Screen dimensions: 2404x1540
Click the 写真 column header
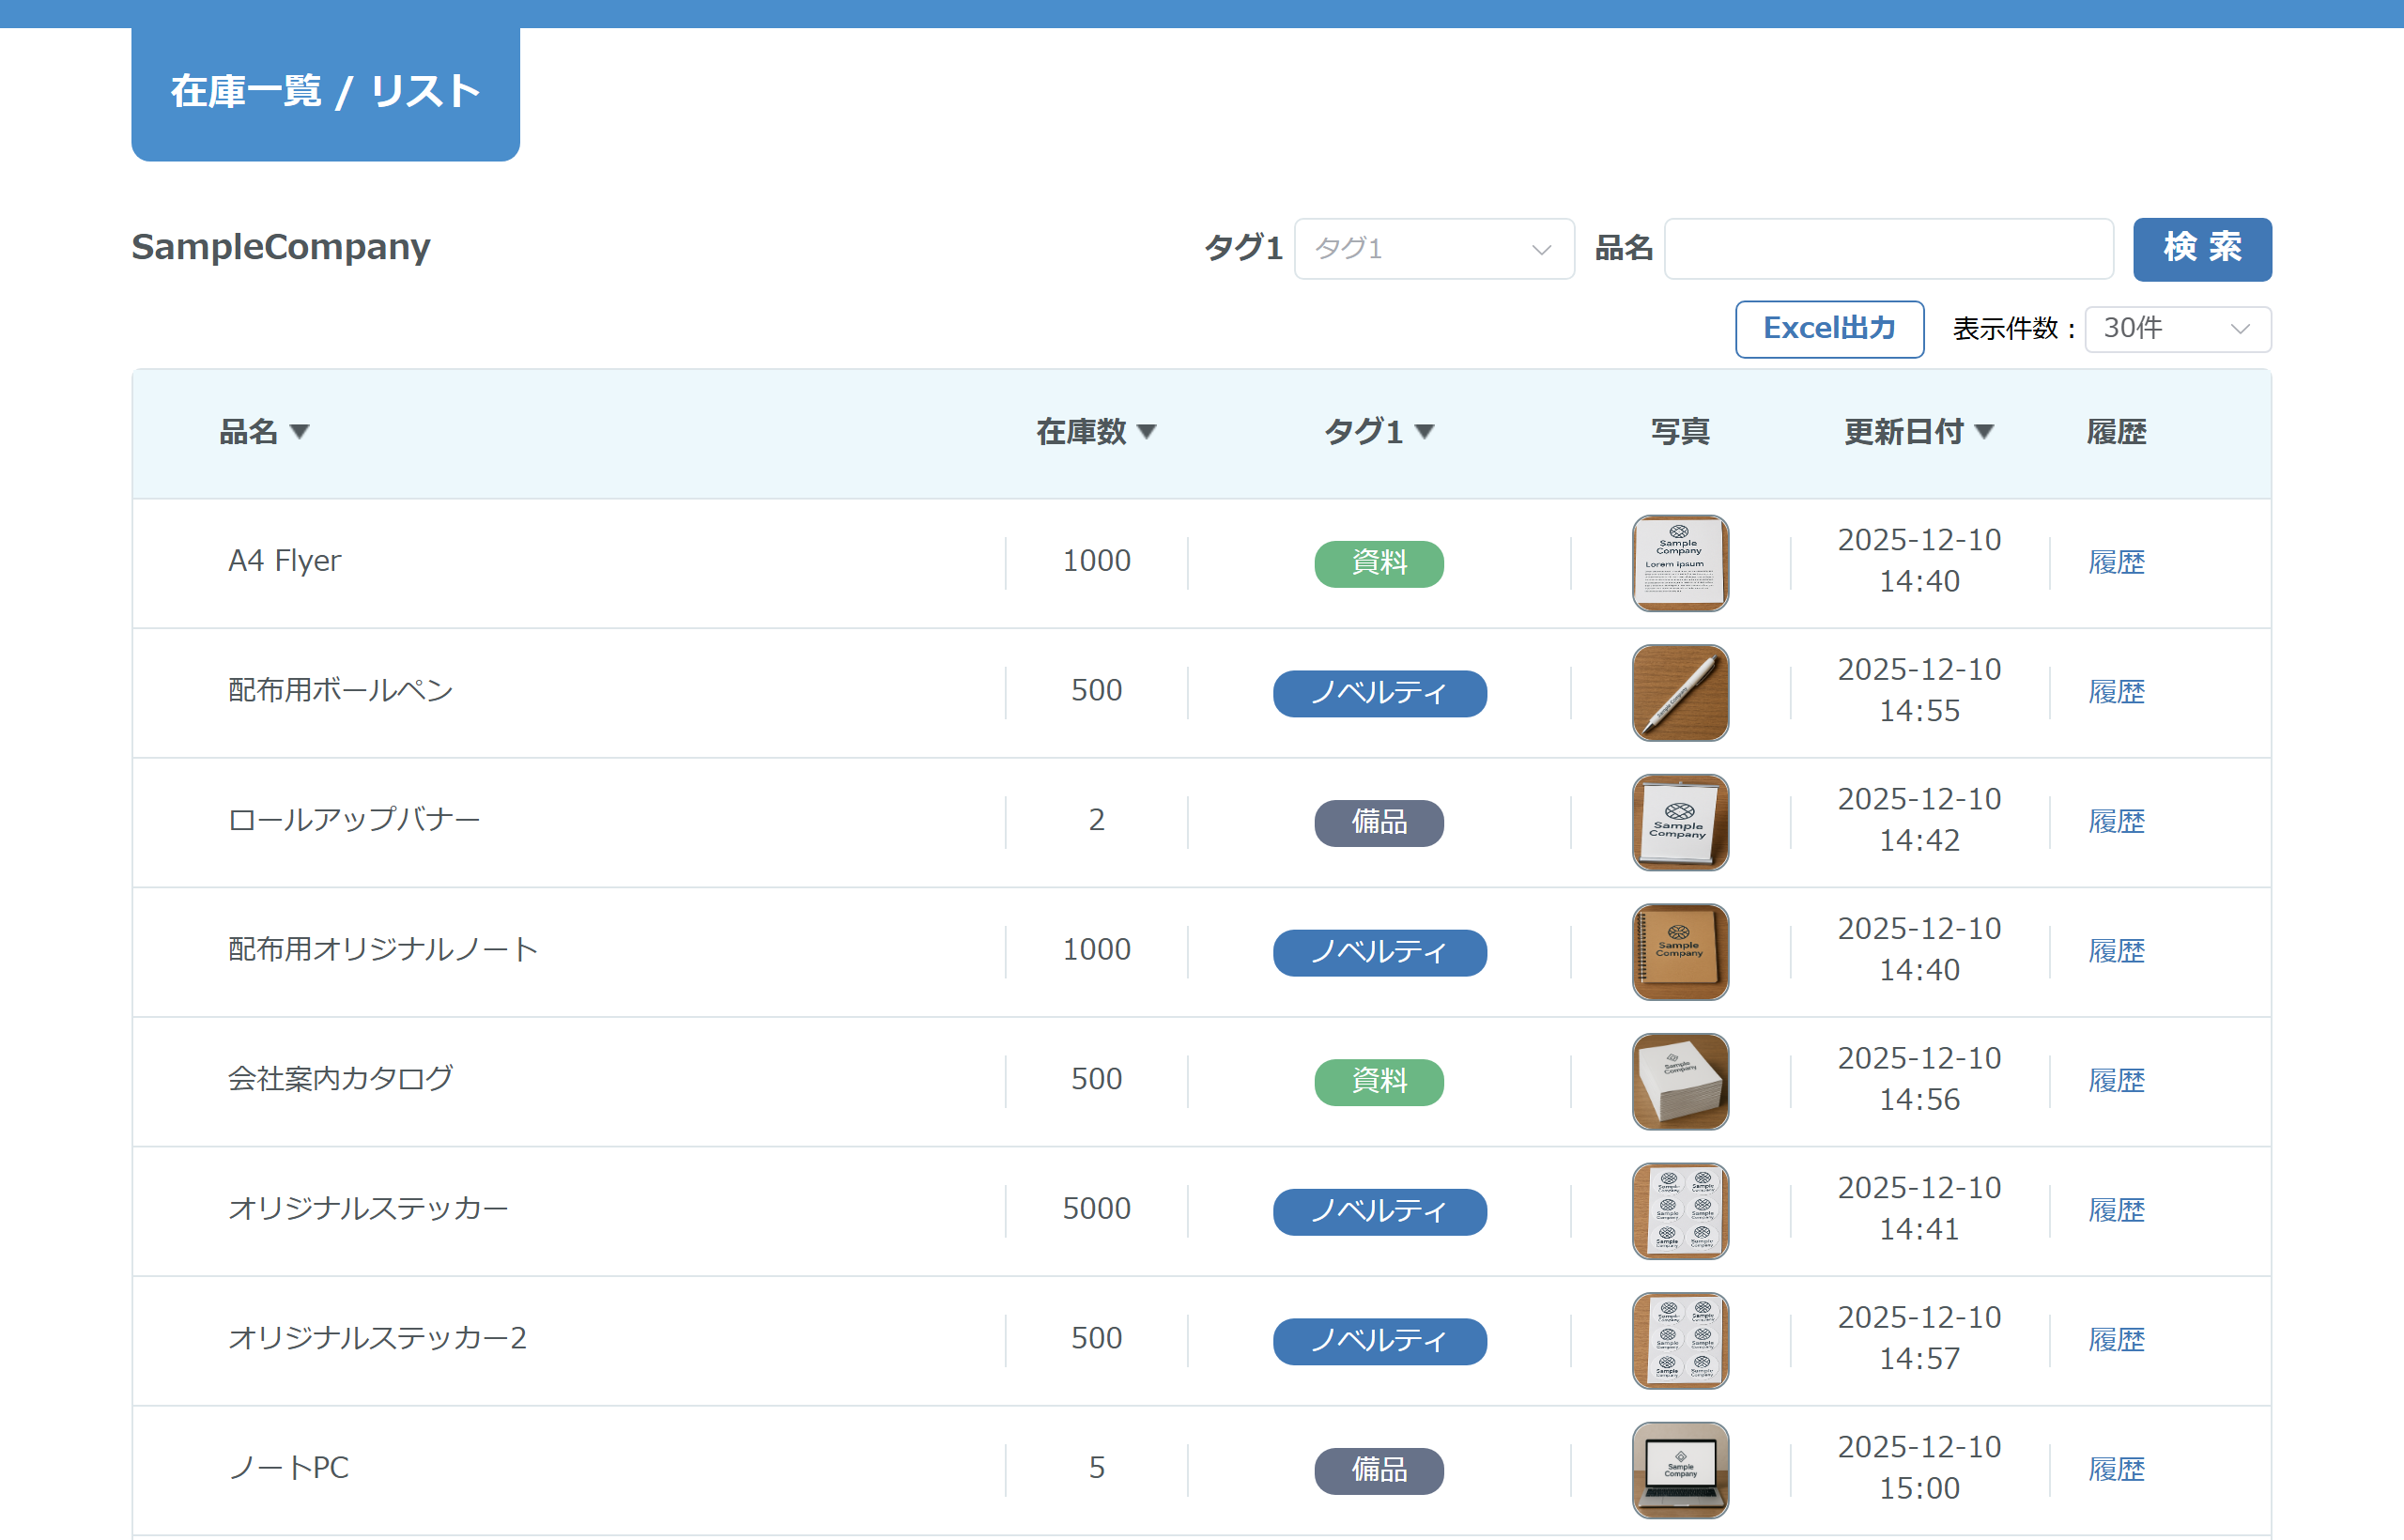(1680, 432)
